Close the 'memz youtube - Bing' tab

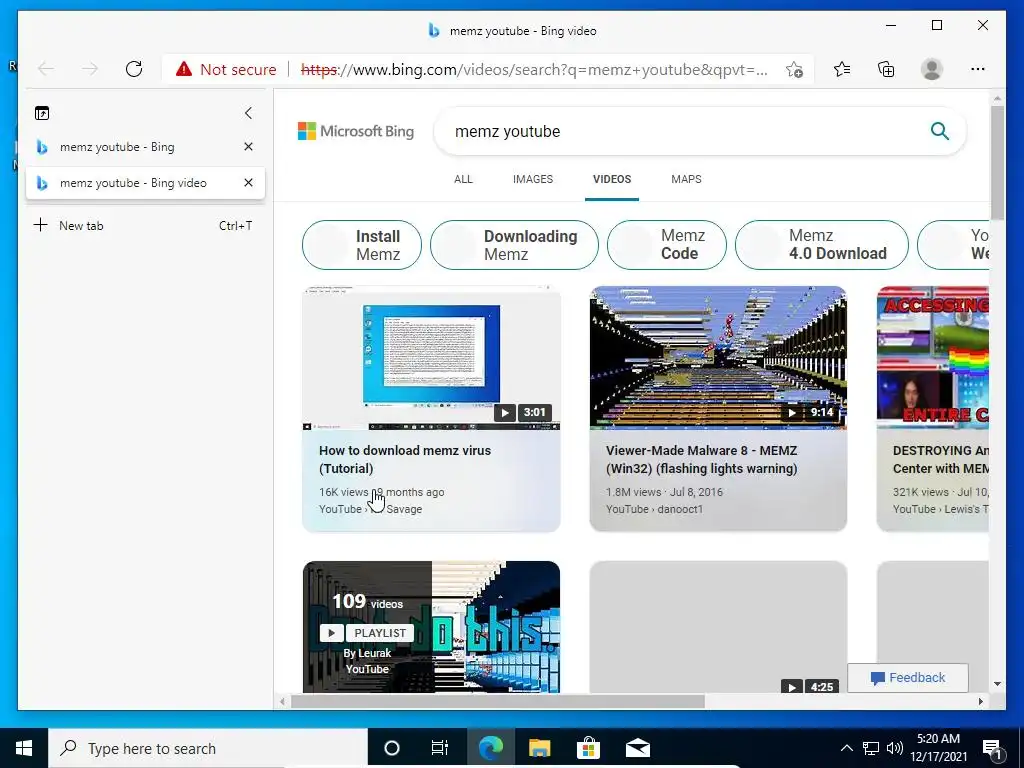(248, 147)
